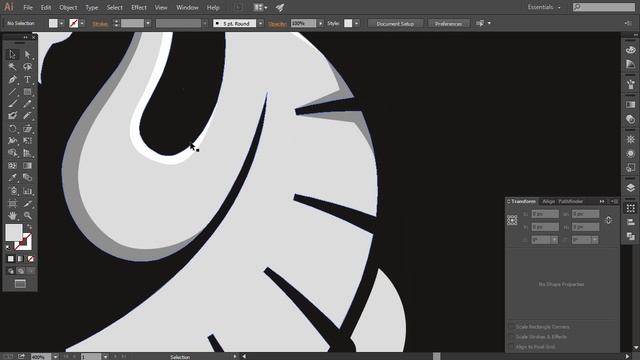Open the Transform panel options menu
The image size is (640, 360).
[x=616, y=202]
